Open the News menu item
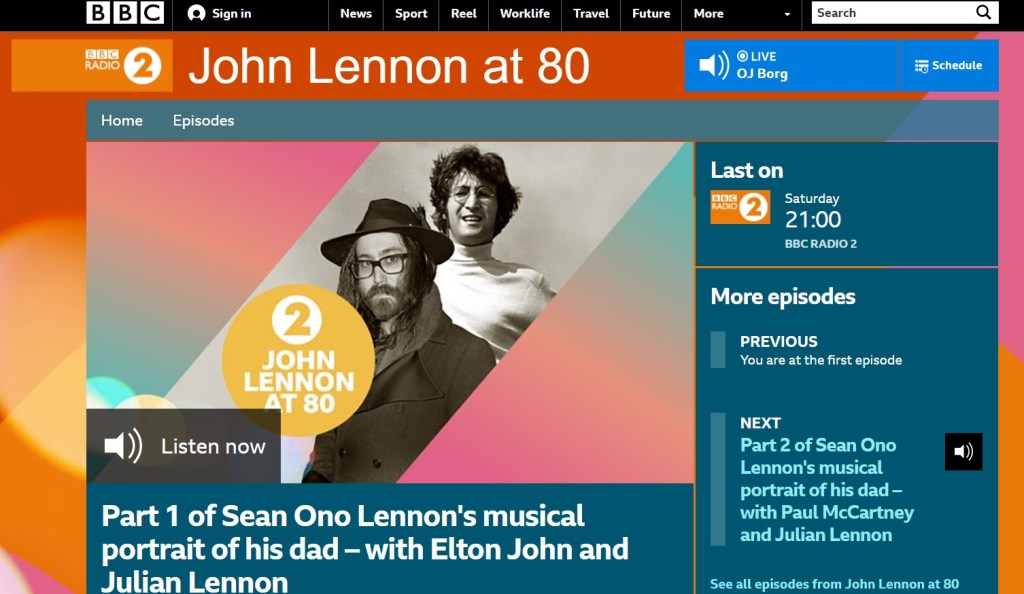The width and height of the screenshot is (1024, 594). point(356,13)
